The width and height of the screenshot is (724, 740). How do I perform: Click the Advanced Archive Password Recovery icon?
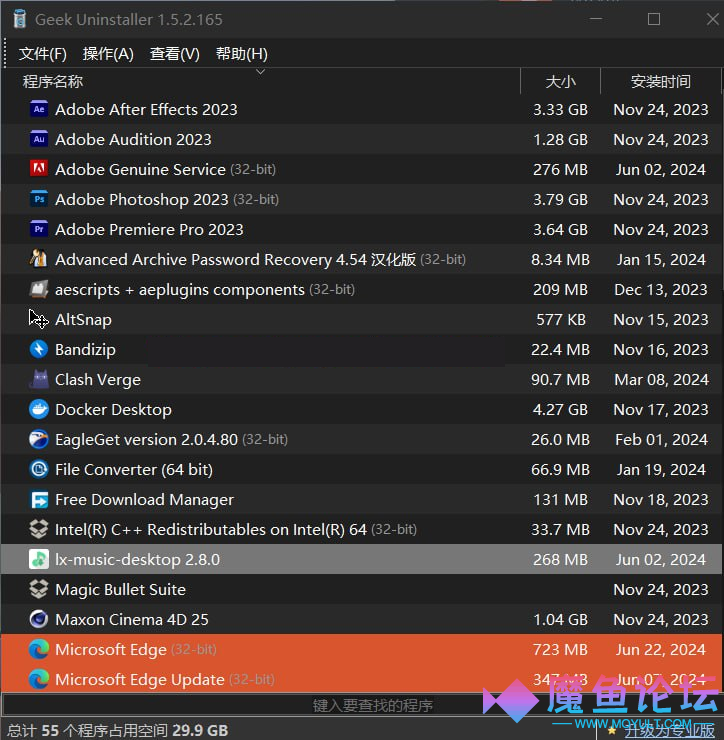tap(39, 259)
